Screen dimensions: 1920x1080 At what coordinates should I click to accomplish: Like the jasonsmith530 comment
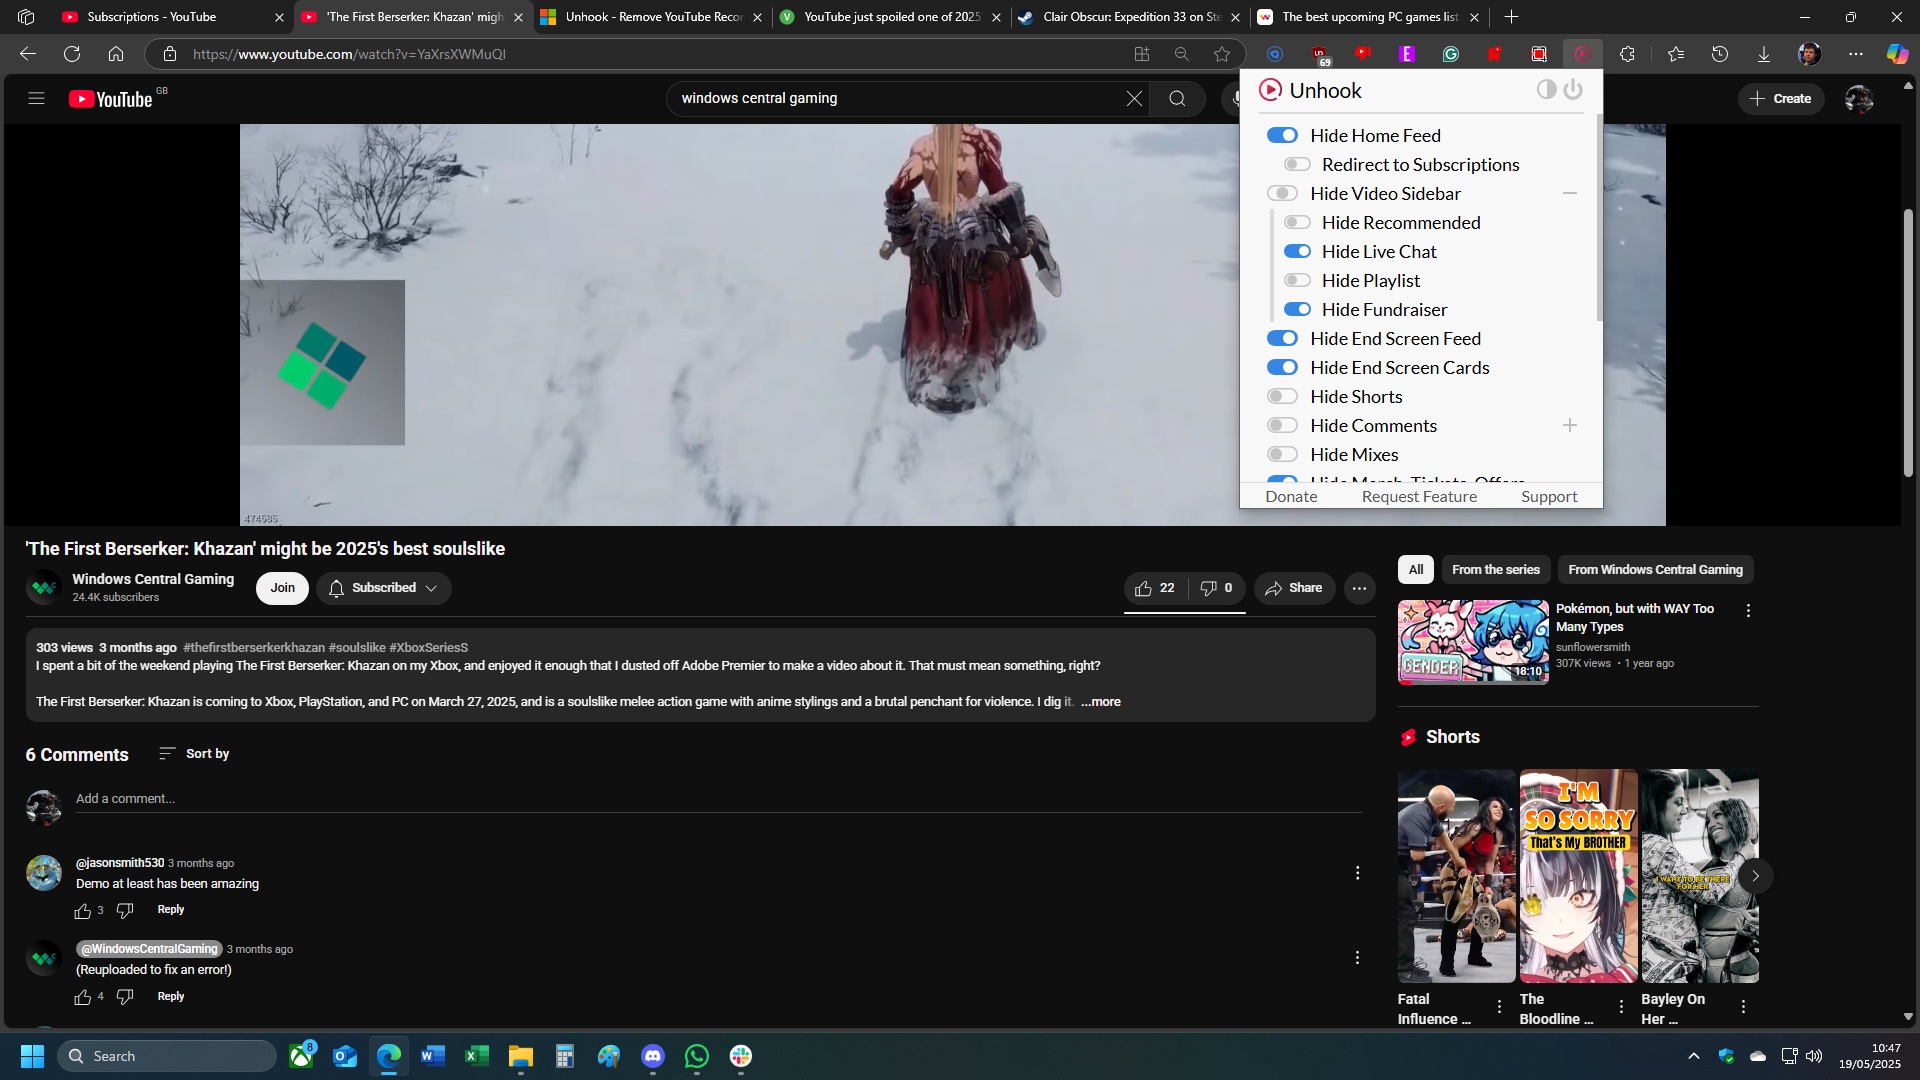tap(83, 911)
